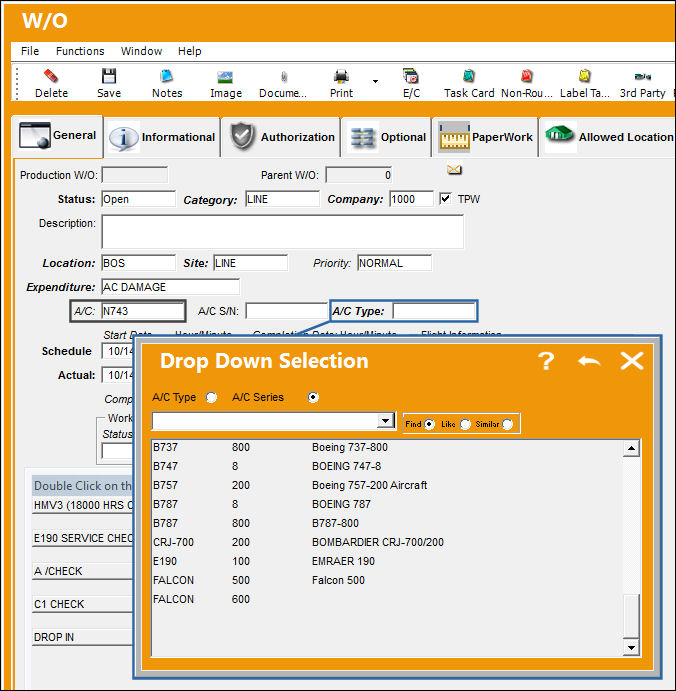Expand the Print options arrow
This screenshot has width=676, height=691.
(375, 81)
